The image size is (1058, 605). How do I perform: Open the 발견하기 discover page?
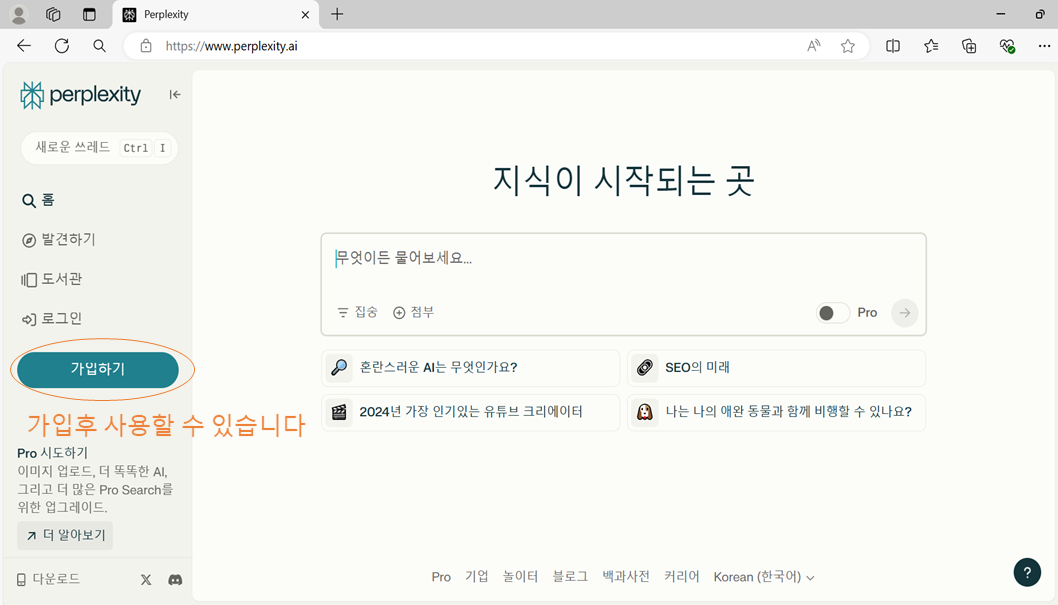pos(59,239)
